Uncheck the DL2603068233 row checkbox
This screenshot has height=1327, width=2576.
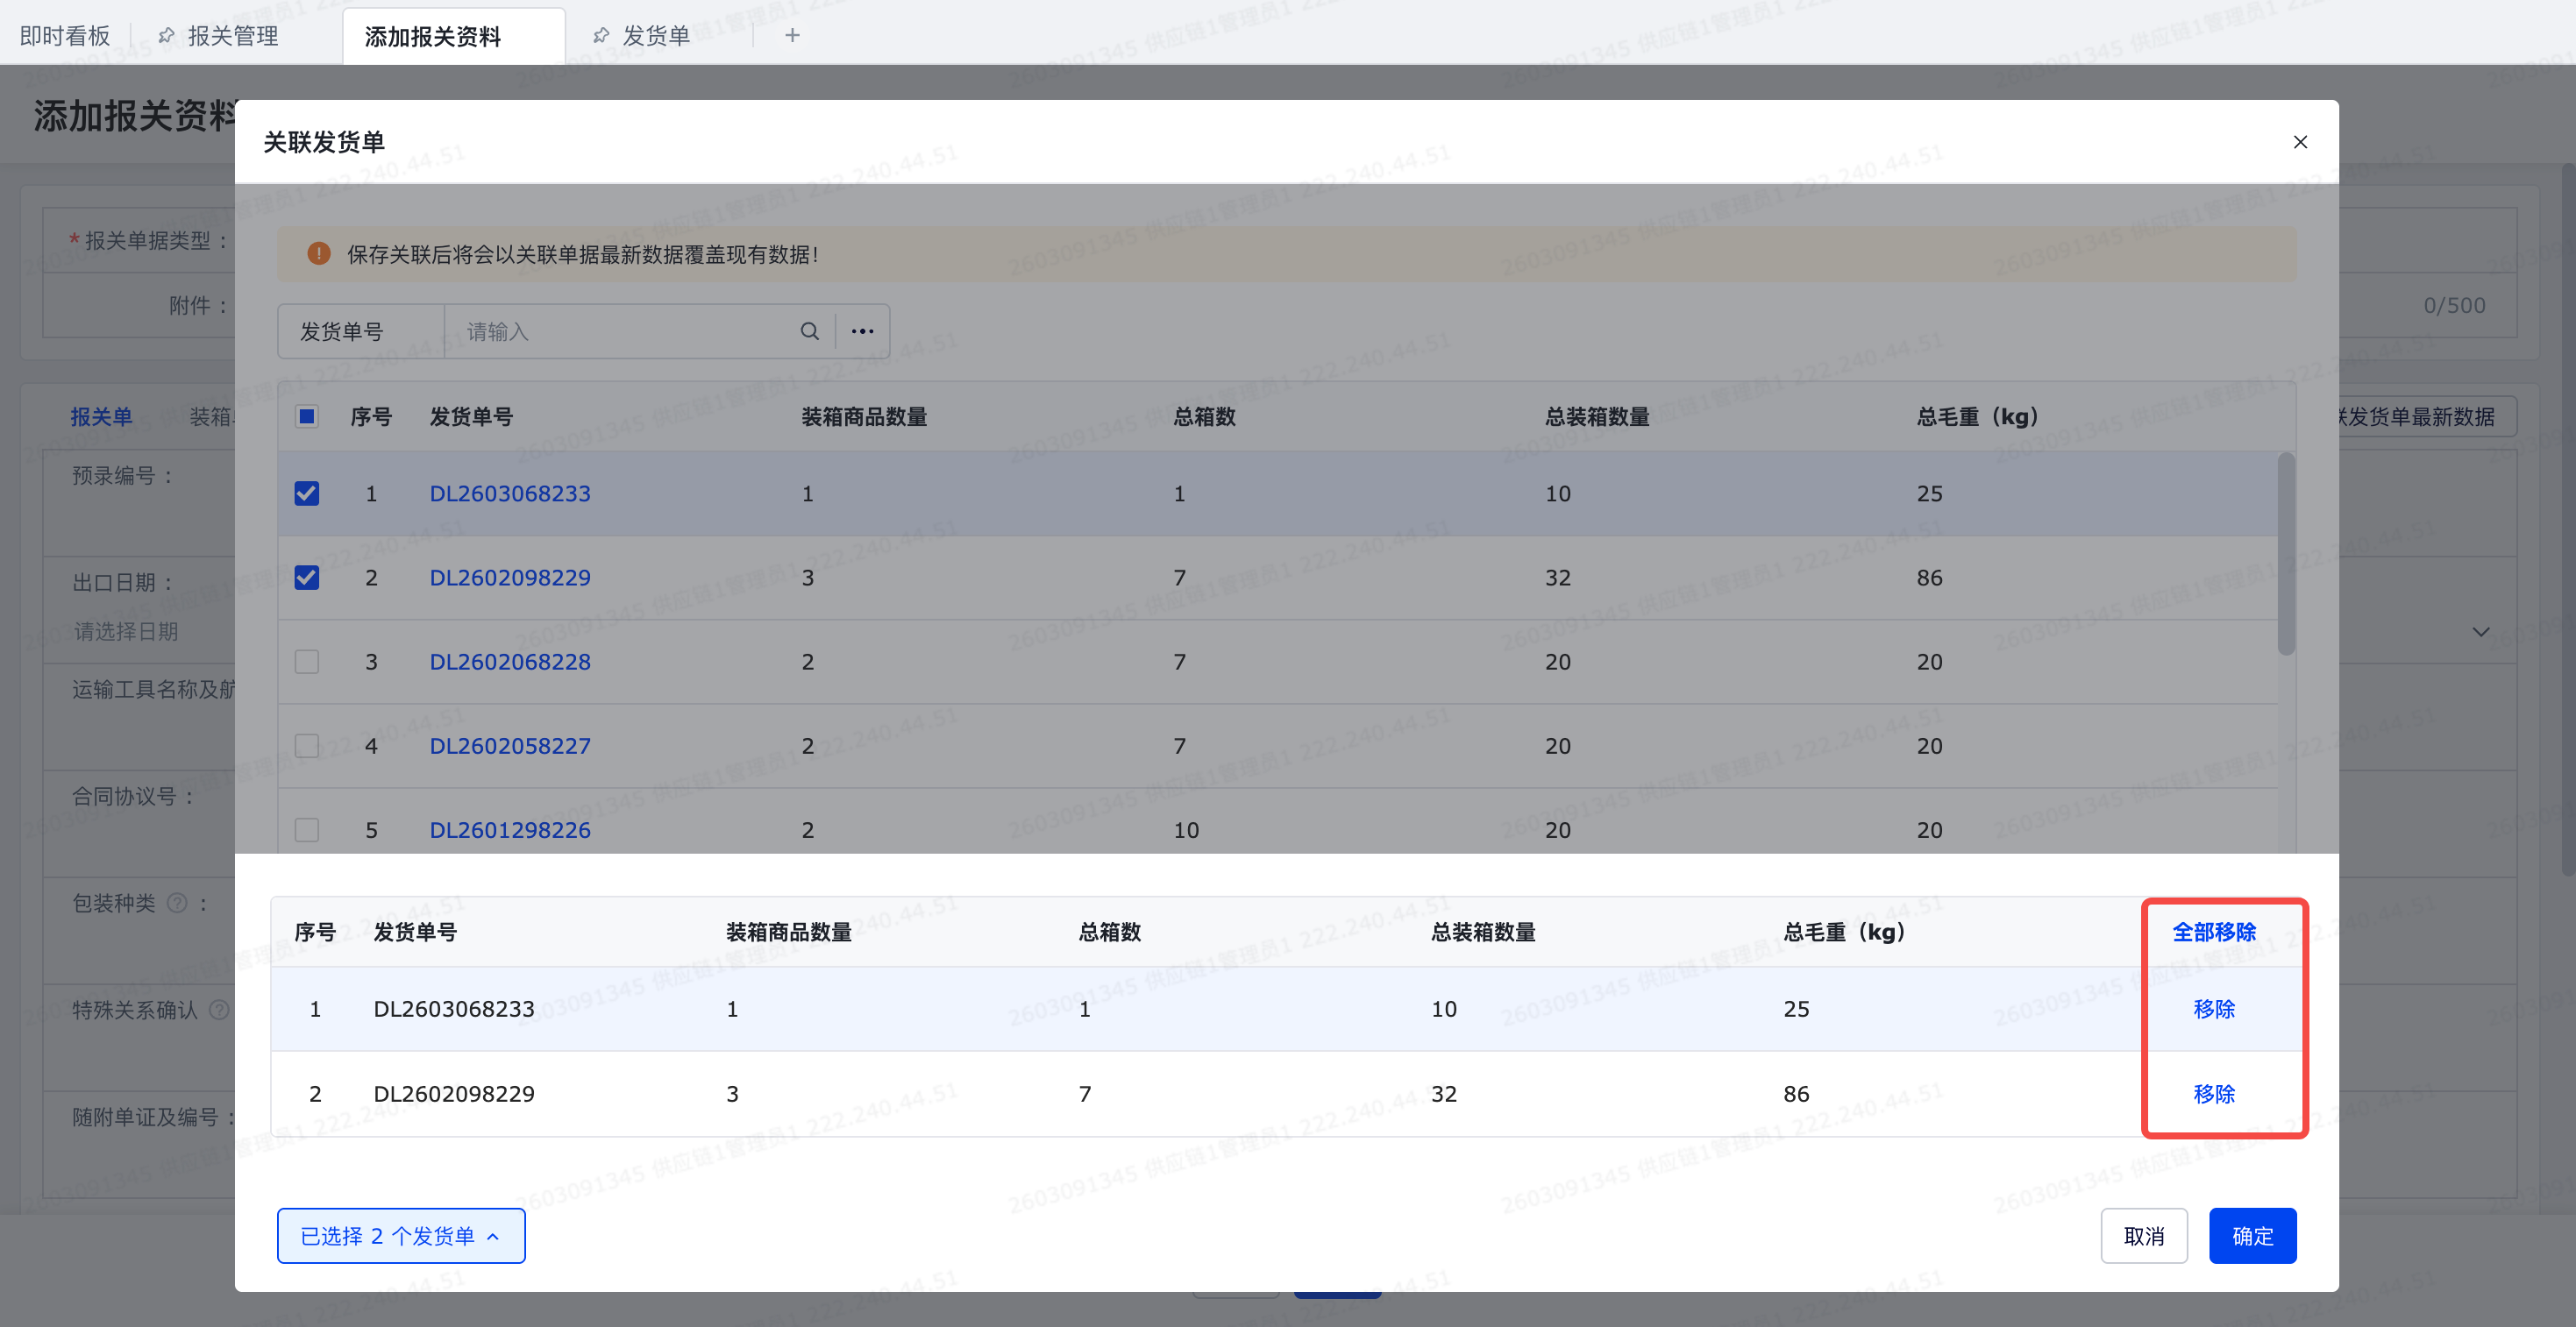click(307, 493)
